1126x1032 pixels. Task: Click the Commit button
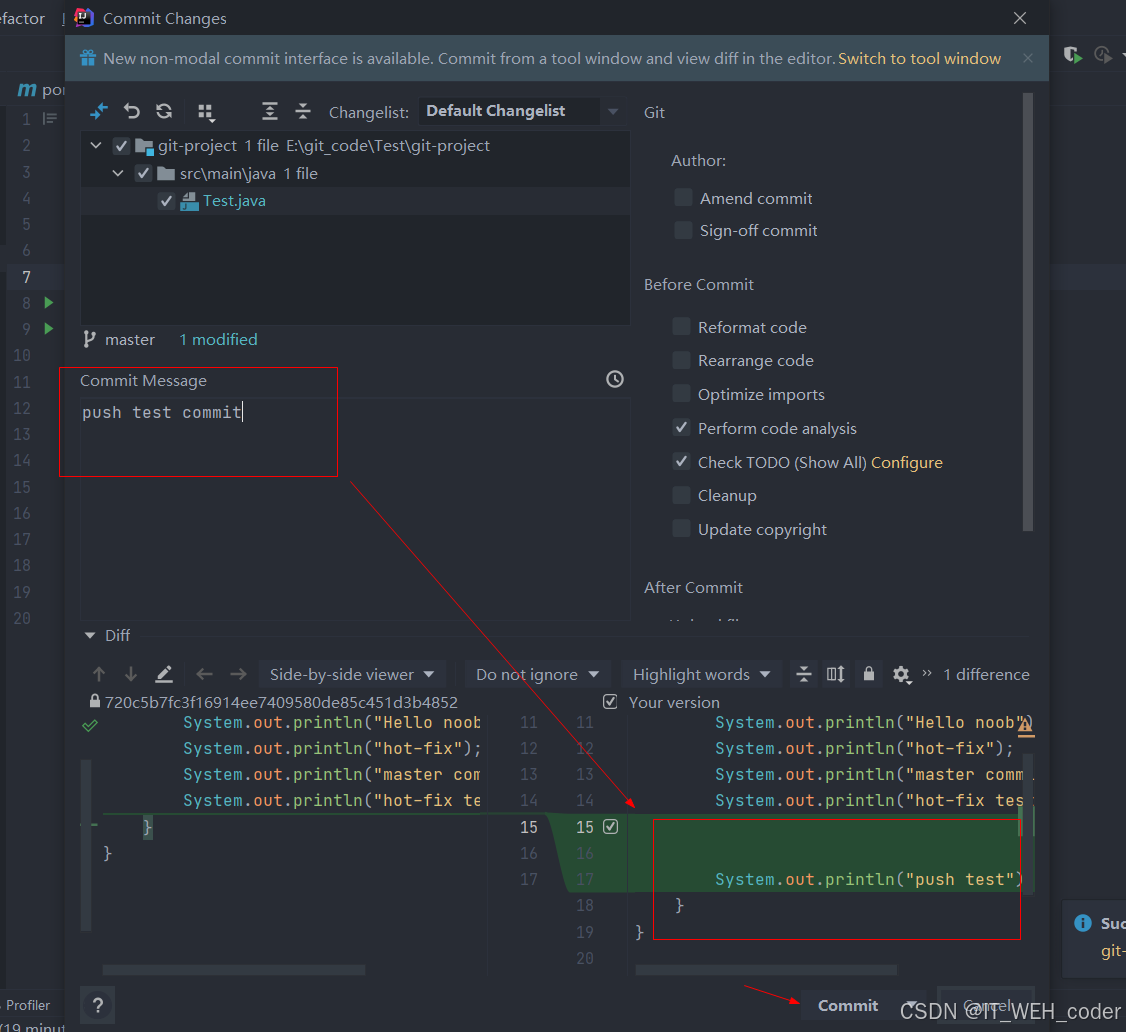tap(848, 1005)
